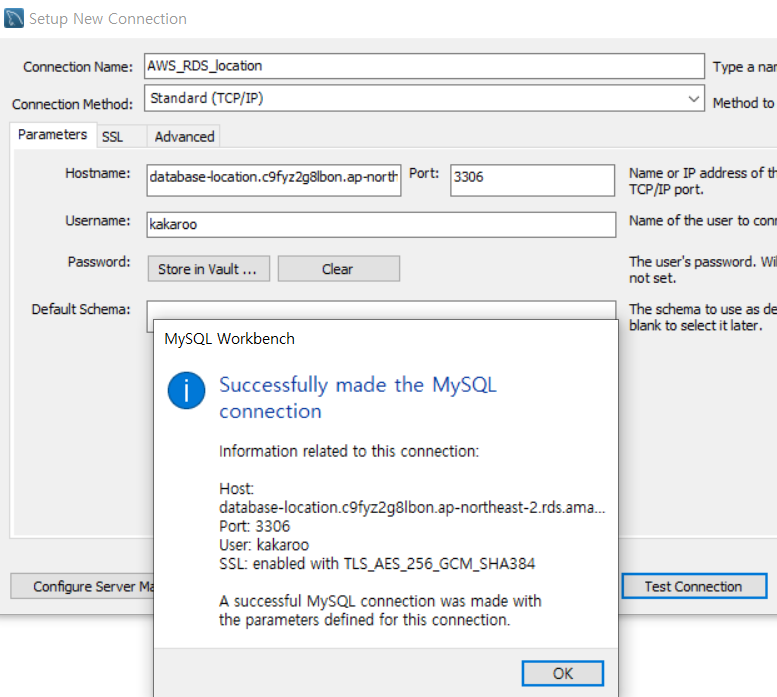
Task: Click the MySQL Workbench dolphin icon in title bar
Action: 13,18
